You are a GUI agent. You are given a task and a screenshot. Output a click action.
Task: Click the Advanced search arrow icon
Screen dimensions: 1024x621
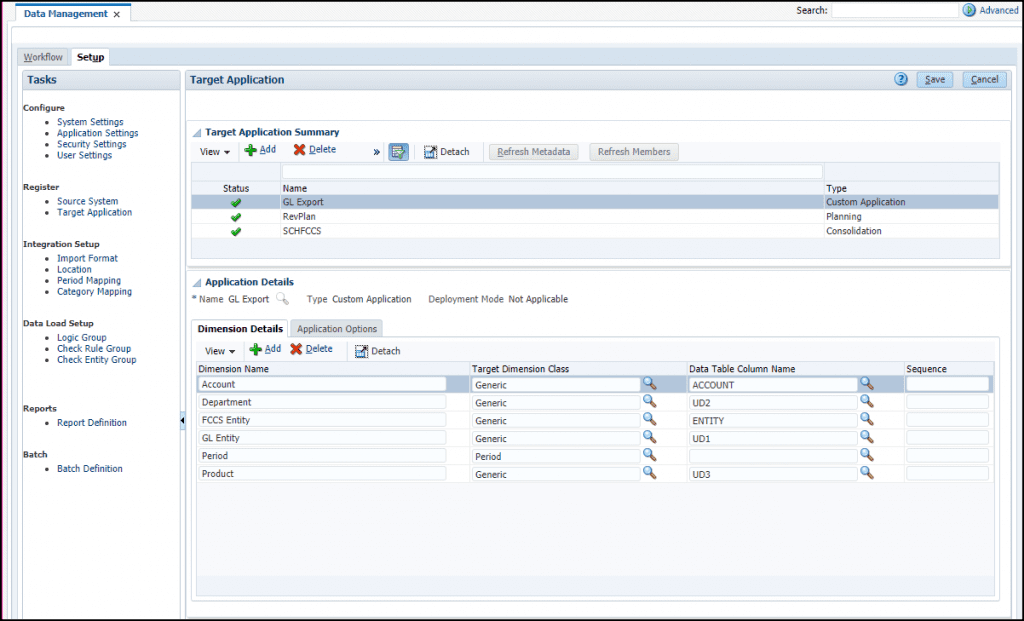coord(969,10)
